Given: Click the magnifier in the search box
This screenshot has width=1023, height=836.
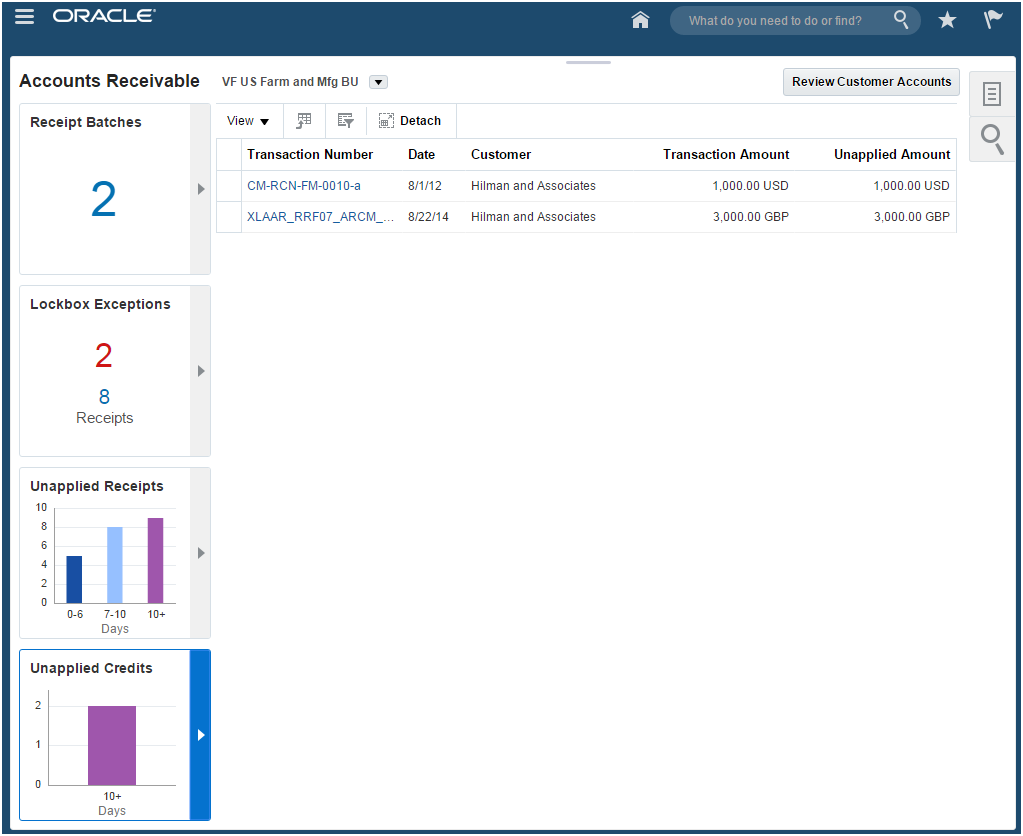Looking at the screenshot, I should point(901,20).
